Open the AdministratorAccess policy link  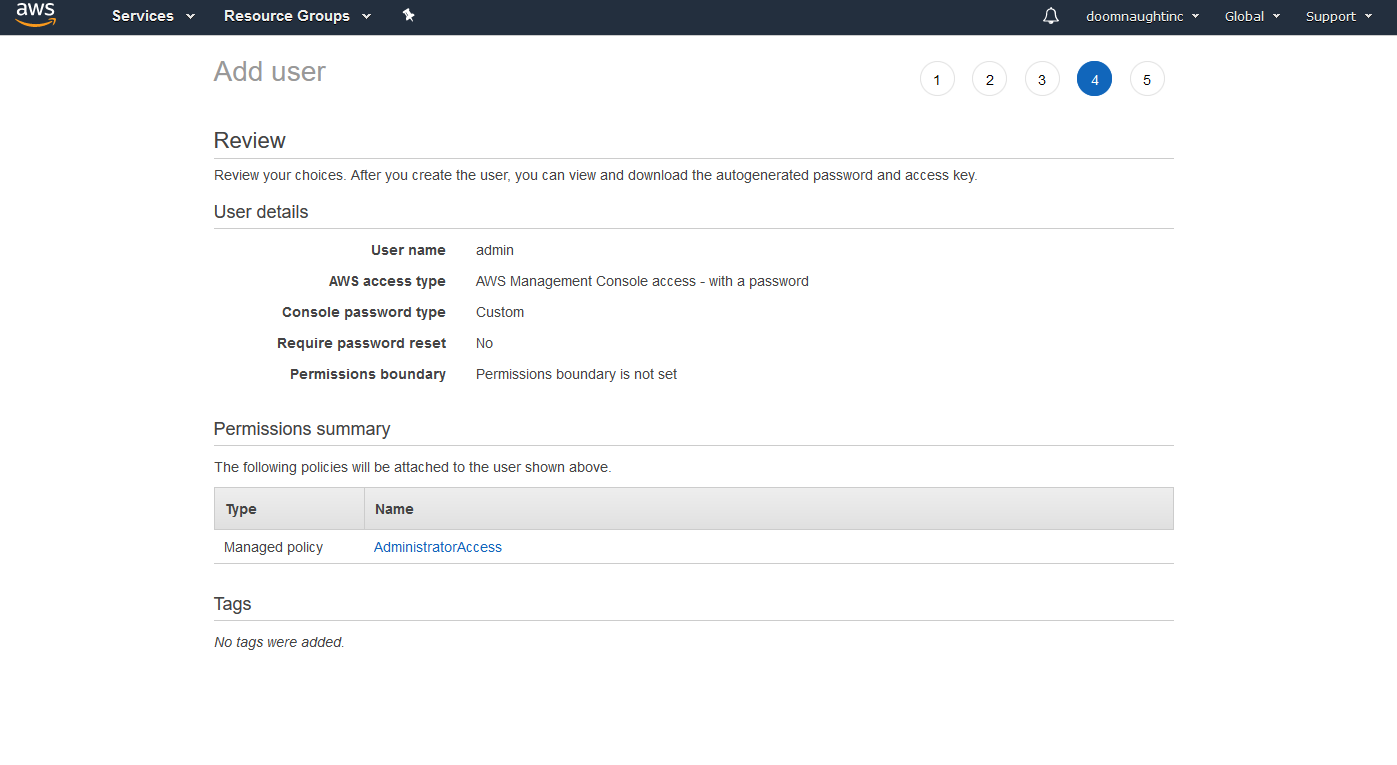tap(438, 547)
